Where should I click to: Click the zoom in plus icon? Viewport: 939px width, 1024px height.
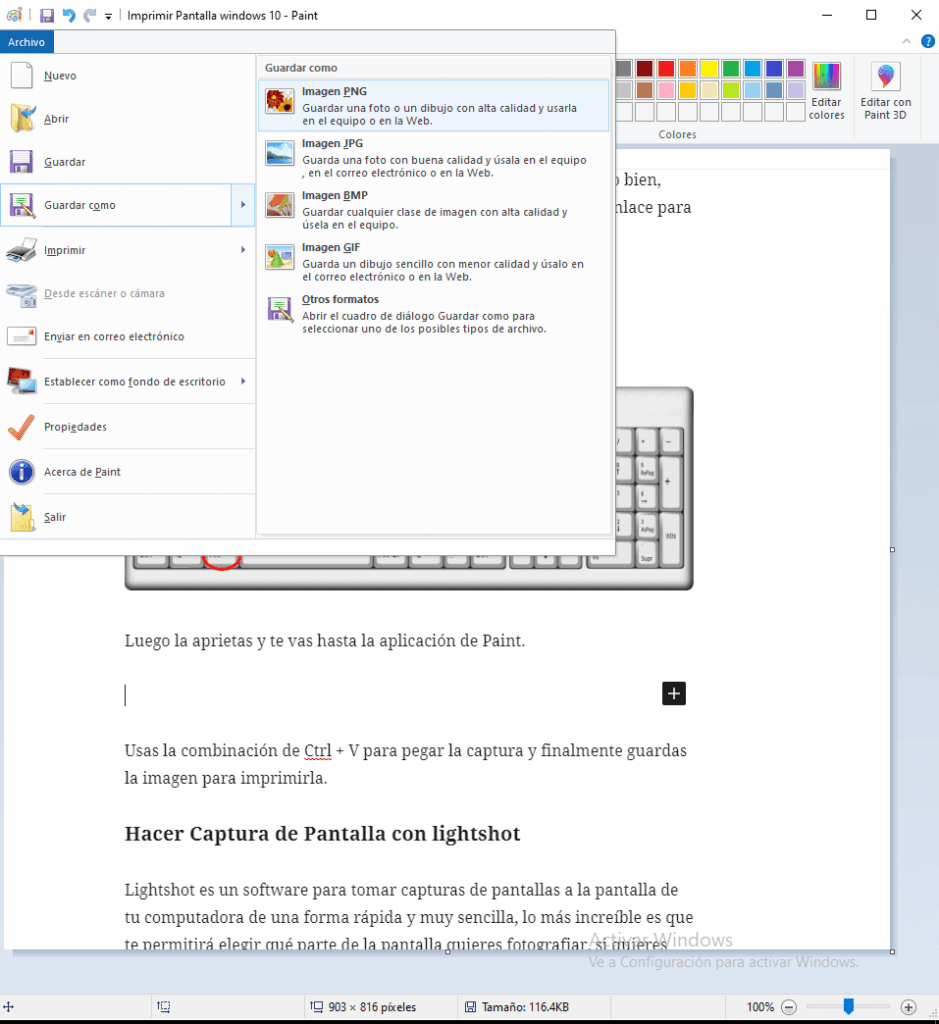(x=908, y=1007)
